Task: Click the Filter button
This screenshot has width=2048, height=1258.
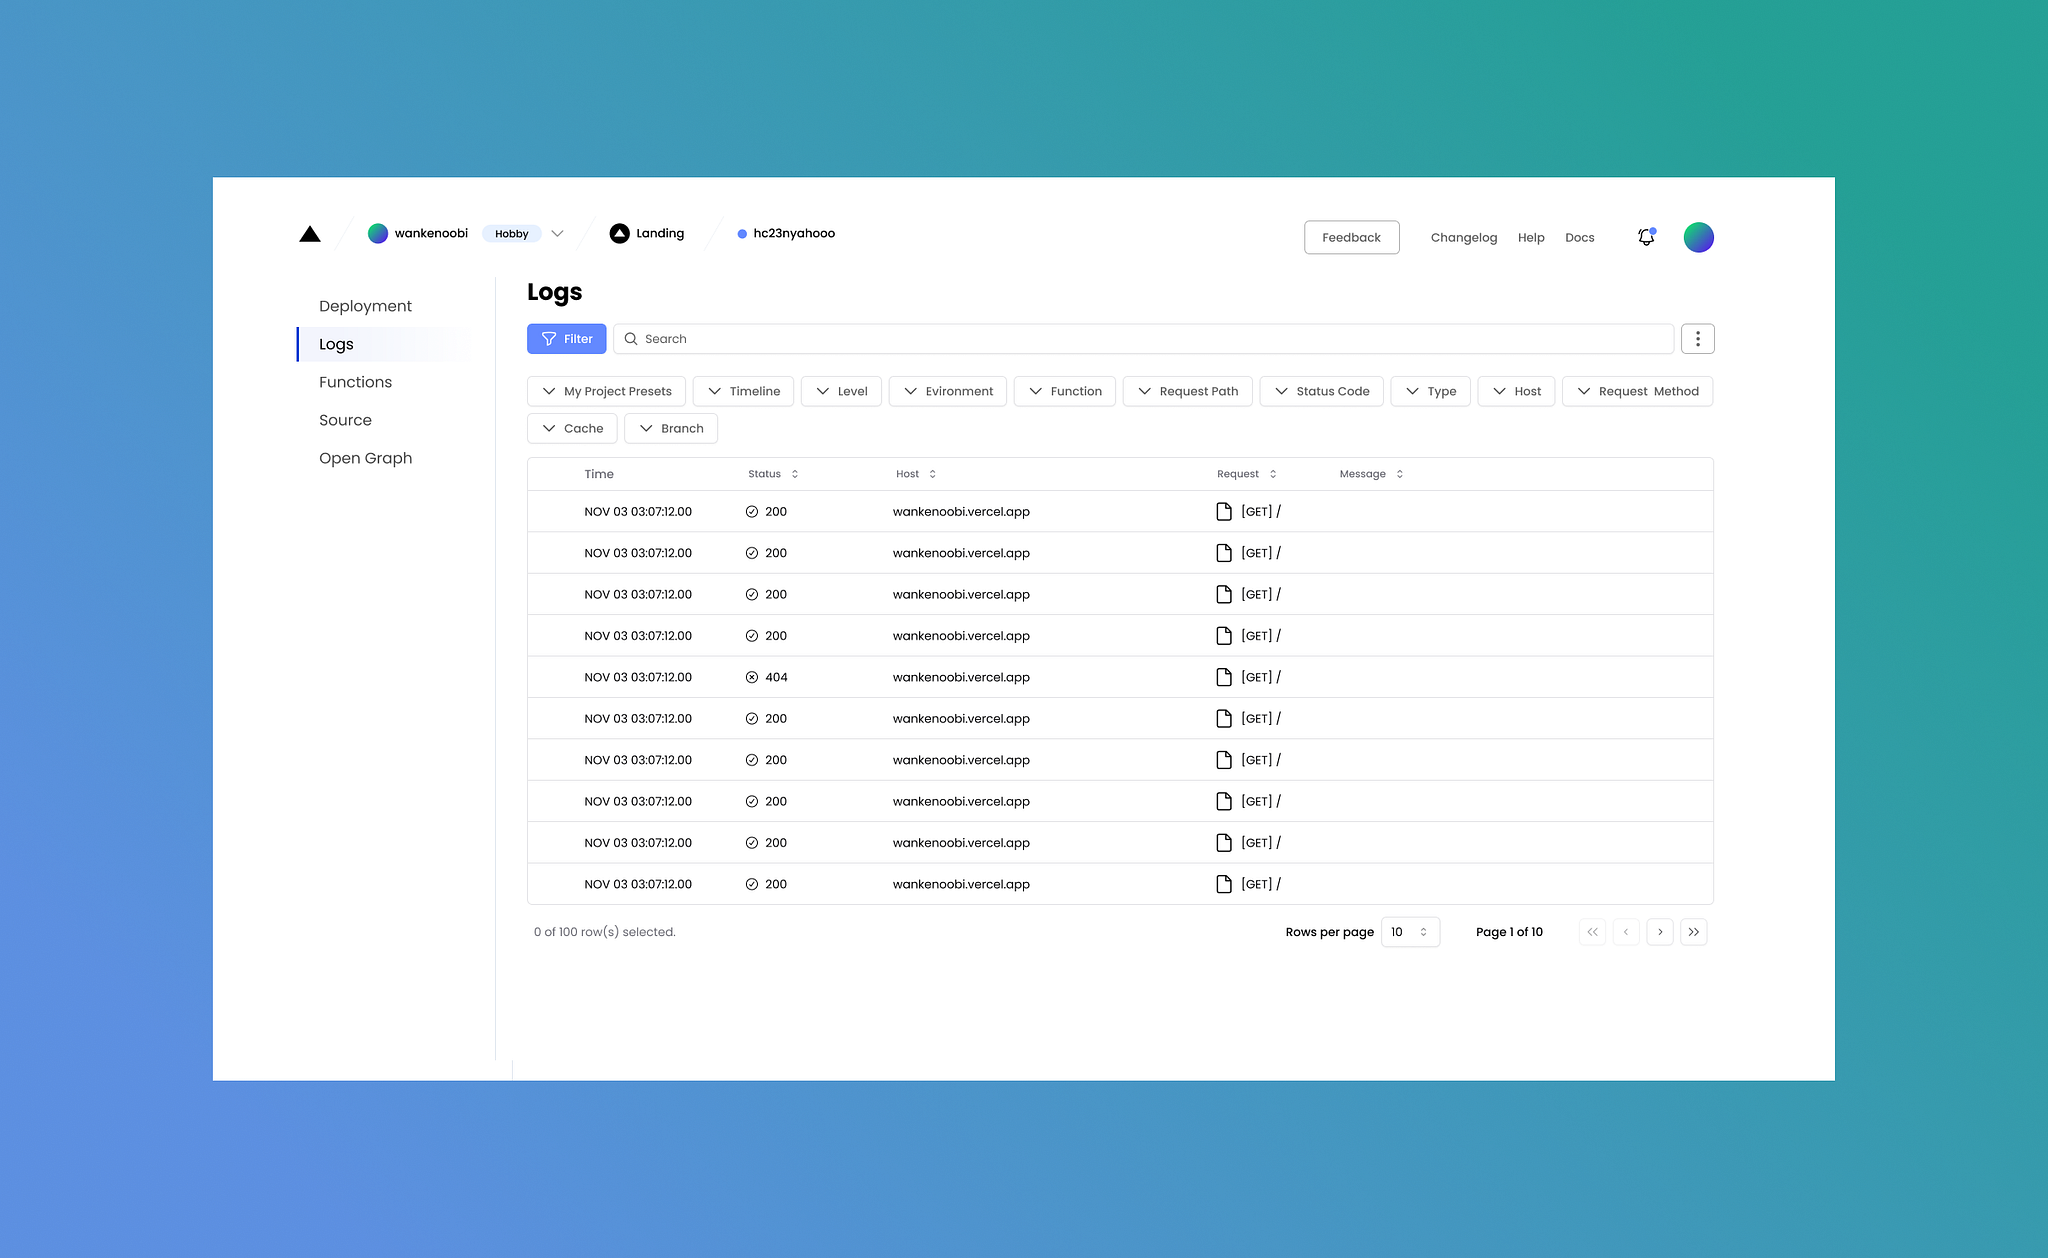Action: (567, 339)
